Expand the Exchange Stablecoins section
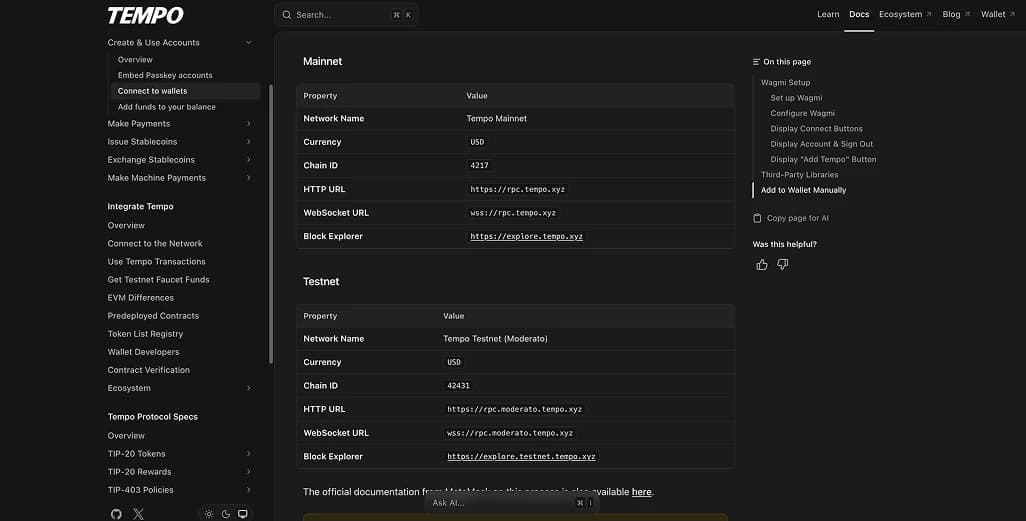The image size is (1026, 521). [x=249, y=160]
